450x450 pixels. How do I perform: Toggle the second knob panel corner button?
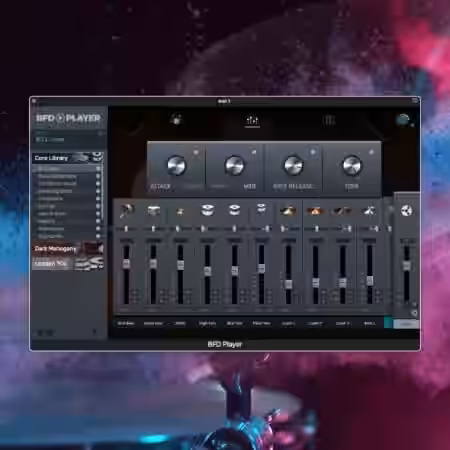[x=254, y=152]
